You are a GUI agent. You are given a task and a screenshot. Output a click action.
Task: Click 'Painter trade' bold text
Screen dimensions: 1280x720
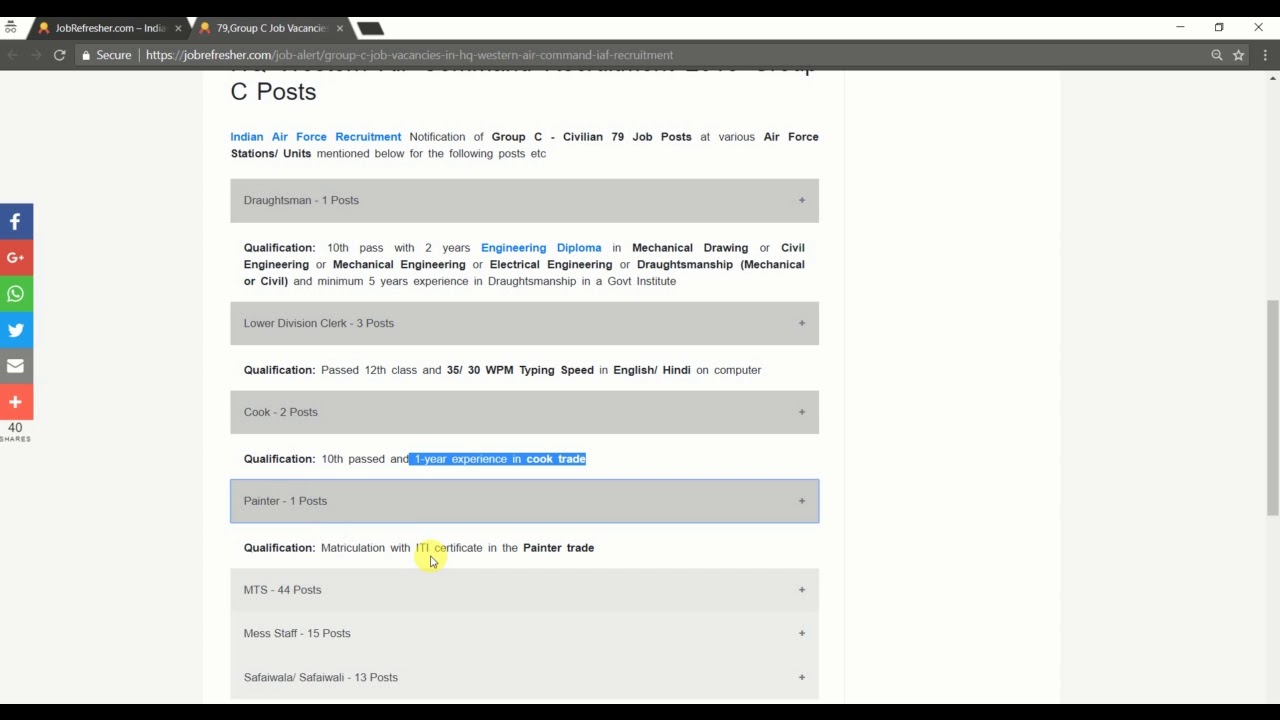point(558,548)
